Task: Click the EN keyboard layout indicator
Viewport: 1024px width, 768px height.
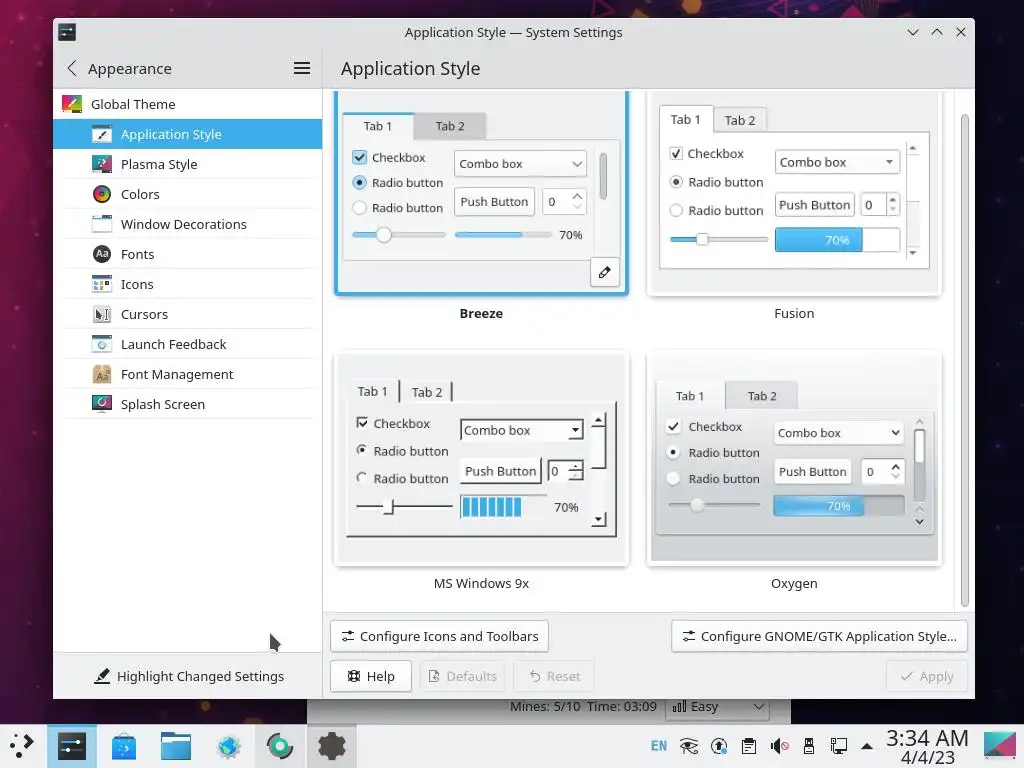Action: 659,746
